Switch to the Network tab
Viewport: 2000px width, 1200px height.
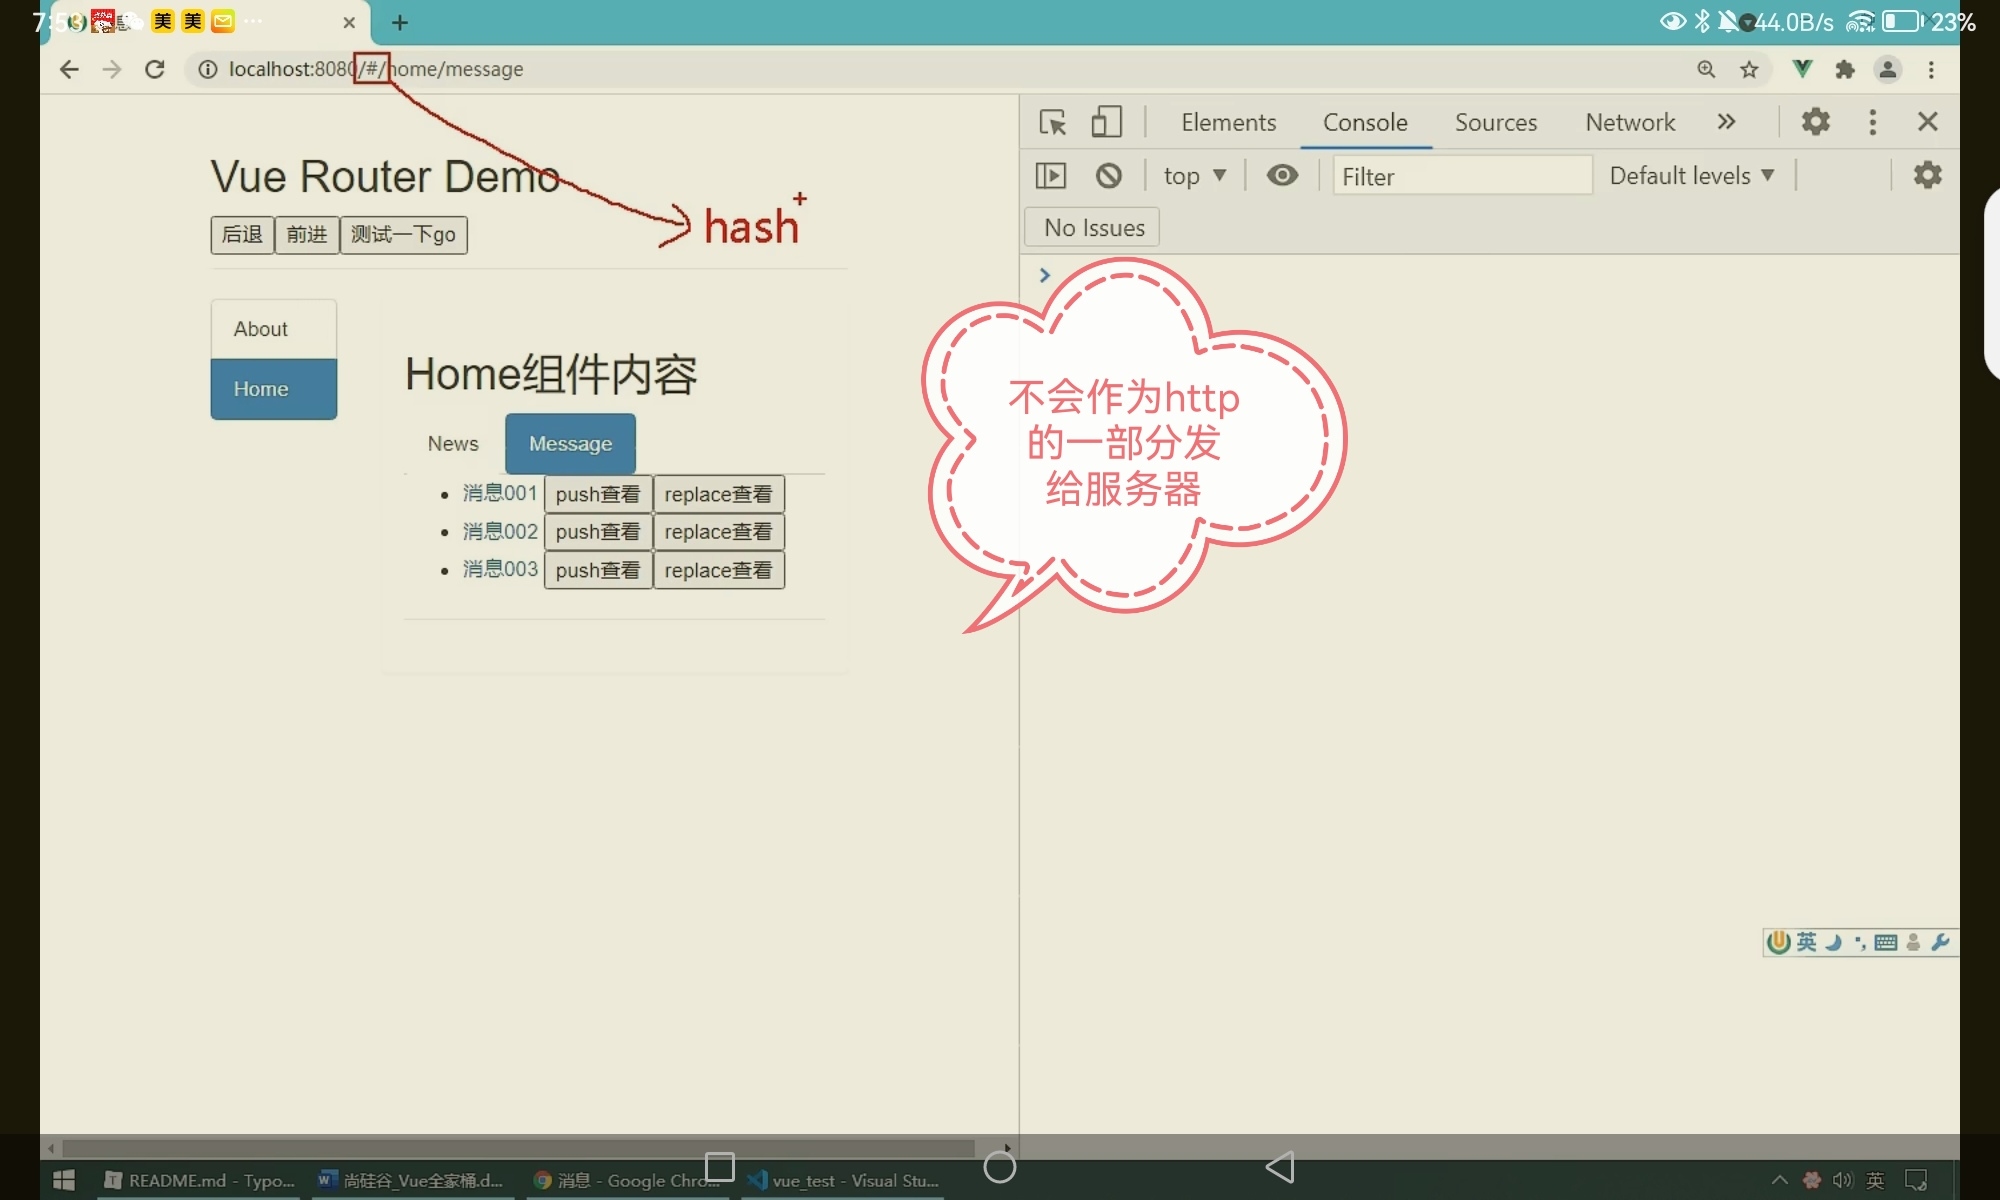coord(1630,122)
